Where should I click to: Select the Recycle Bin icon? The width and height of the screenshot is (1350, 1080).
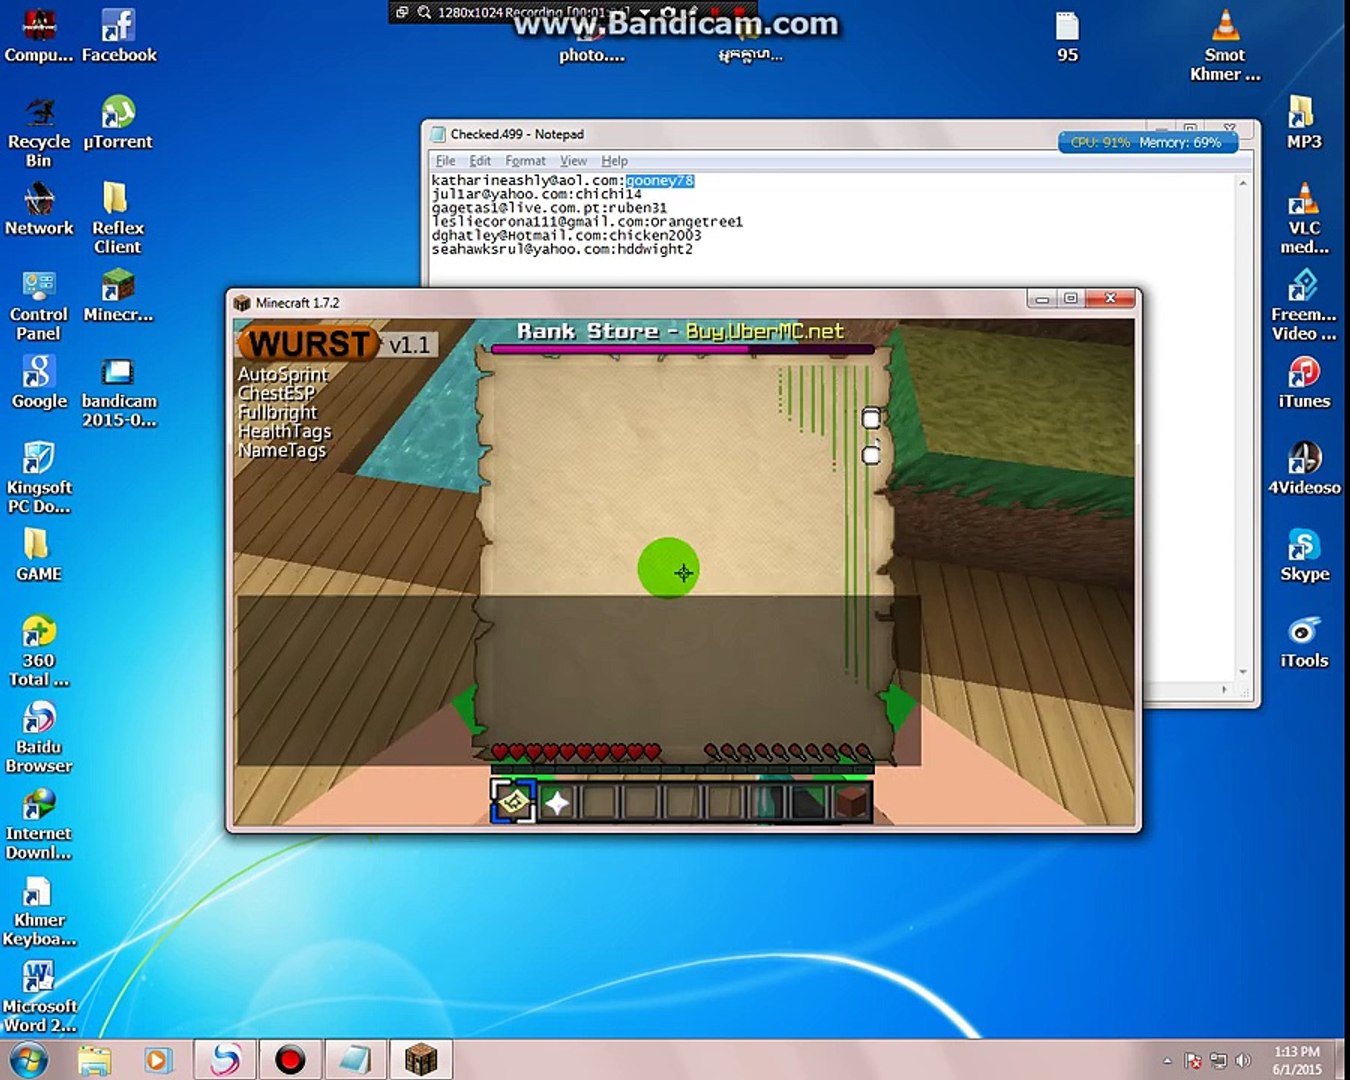coord(39,132)
